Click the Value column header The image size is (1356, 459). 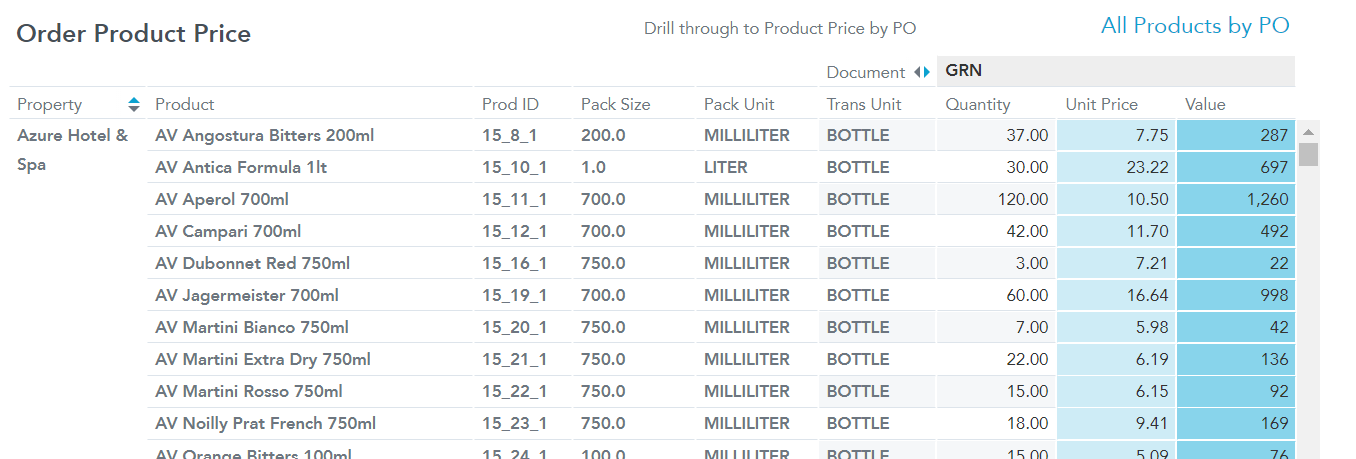click(1205, 104)
